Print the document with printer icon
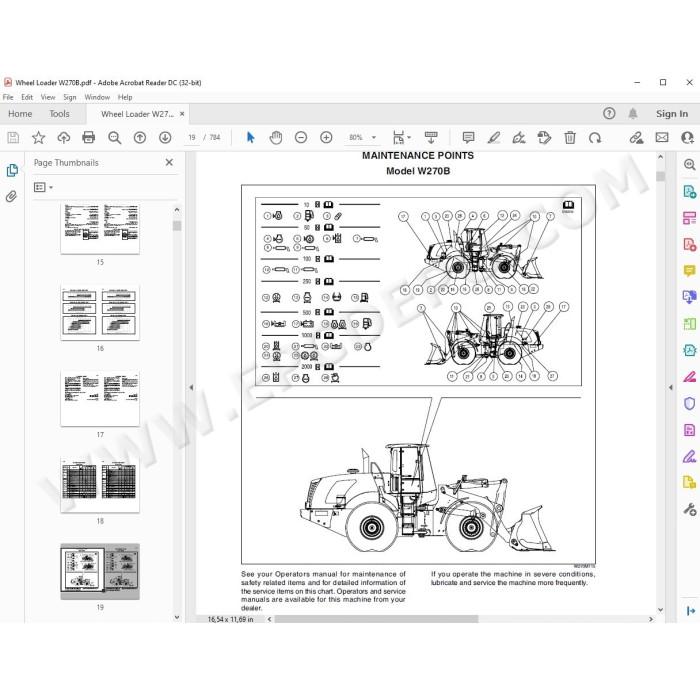The height and width of the screenshot is (700, 700). [89, 138]
